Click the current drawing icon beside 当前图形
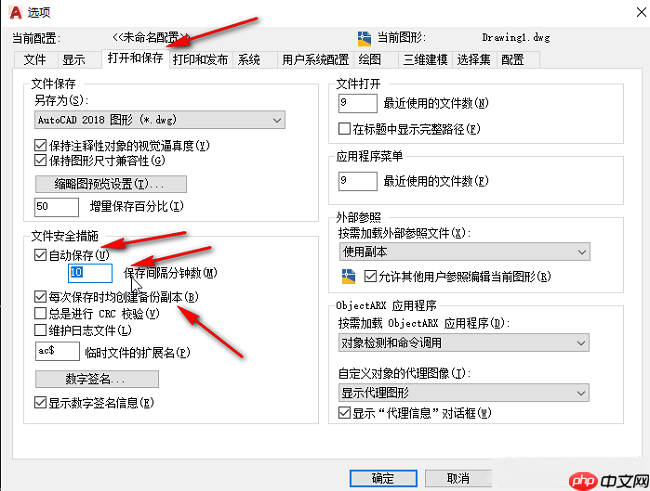The height and width of the screenshot is (491, 650). (x=364, y=39)
